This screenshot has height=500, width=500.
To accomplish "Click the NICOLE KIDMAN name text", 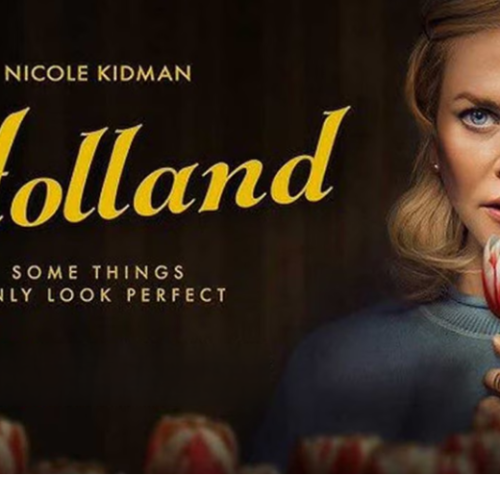I will pos(102,74).
